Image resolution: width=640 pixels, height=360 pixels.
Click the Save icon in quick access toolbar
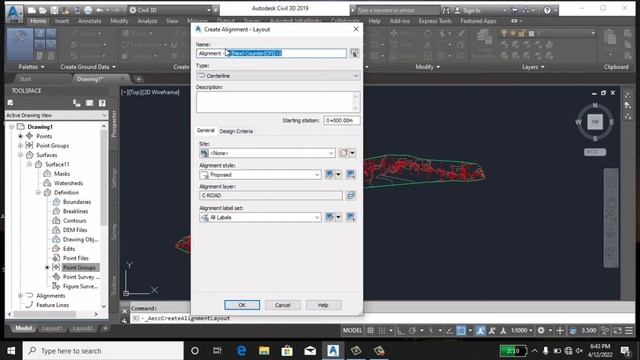point(54,10)
